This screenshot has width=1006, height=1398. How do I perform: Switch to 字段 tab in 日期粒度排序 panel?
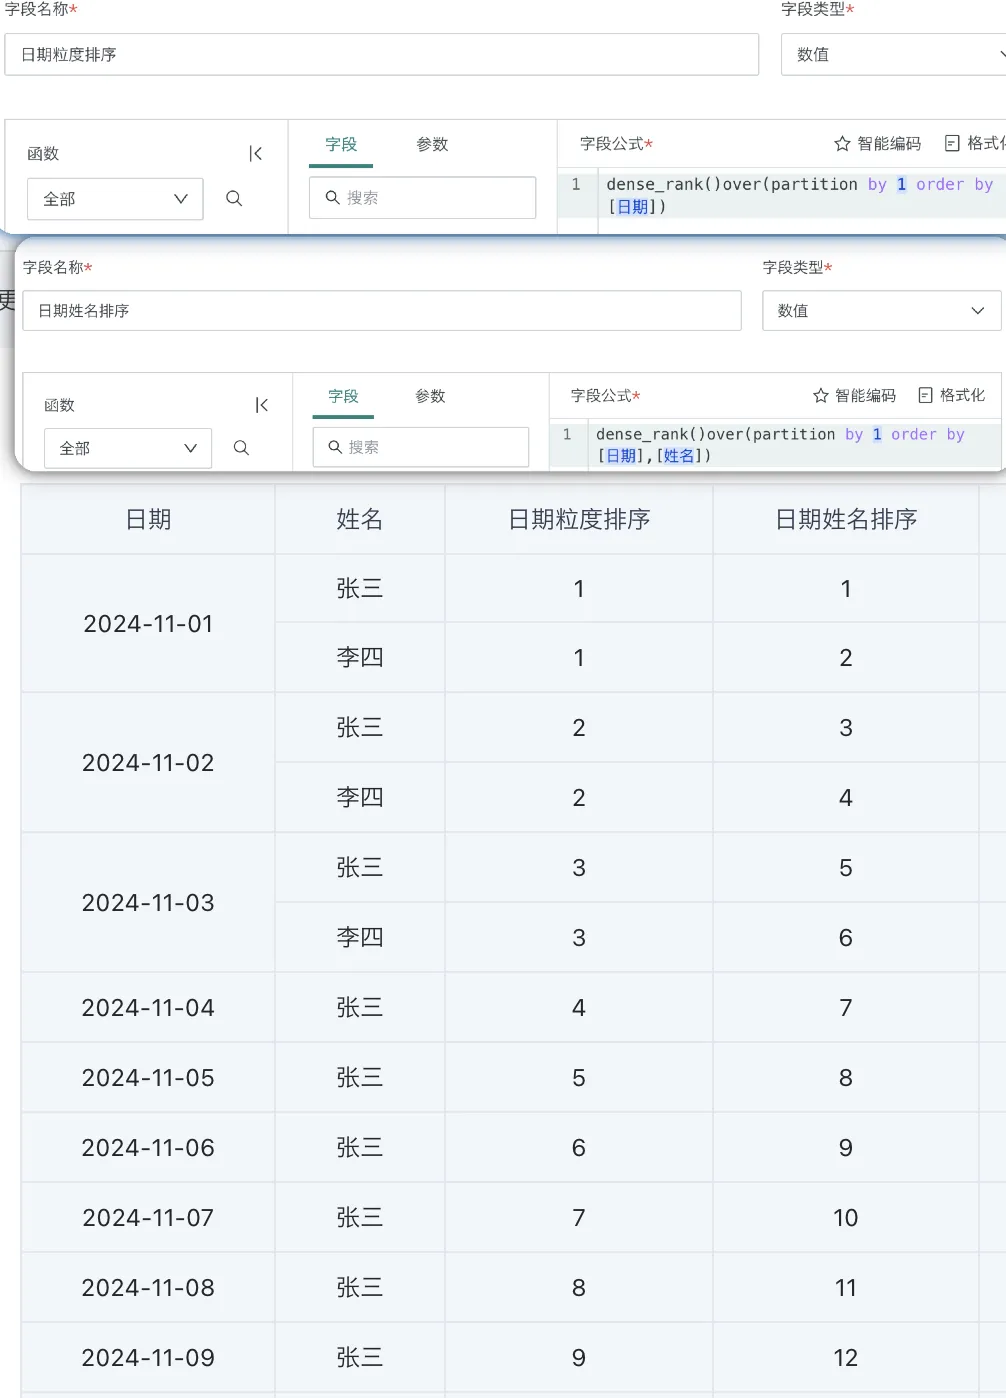pyautogui.click(x=341, y=145)
